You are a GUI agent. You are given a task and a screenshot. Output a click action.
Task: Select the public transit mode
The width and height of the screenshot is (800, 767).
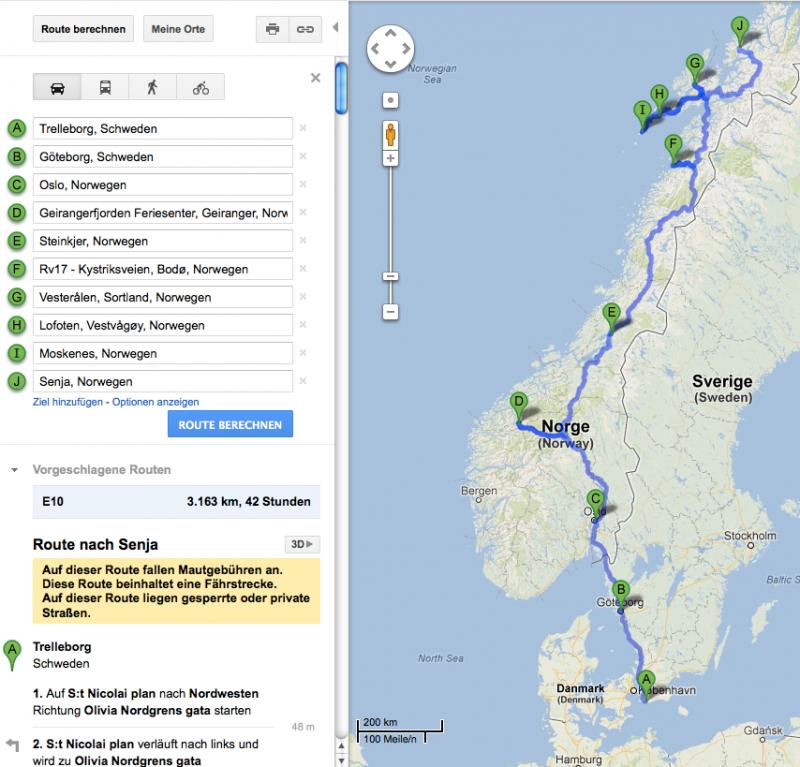click(105, 87)
